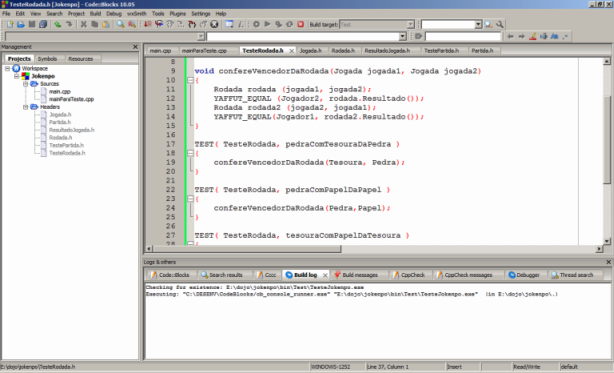
Task: Click the incremental search input field
Action: pos(463,36)
